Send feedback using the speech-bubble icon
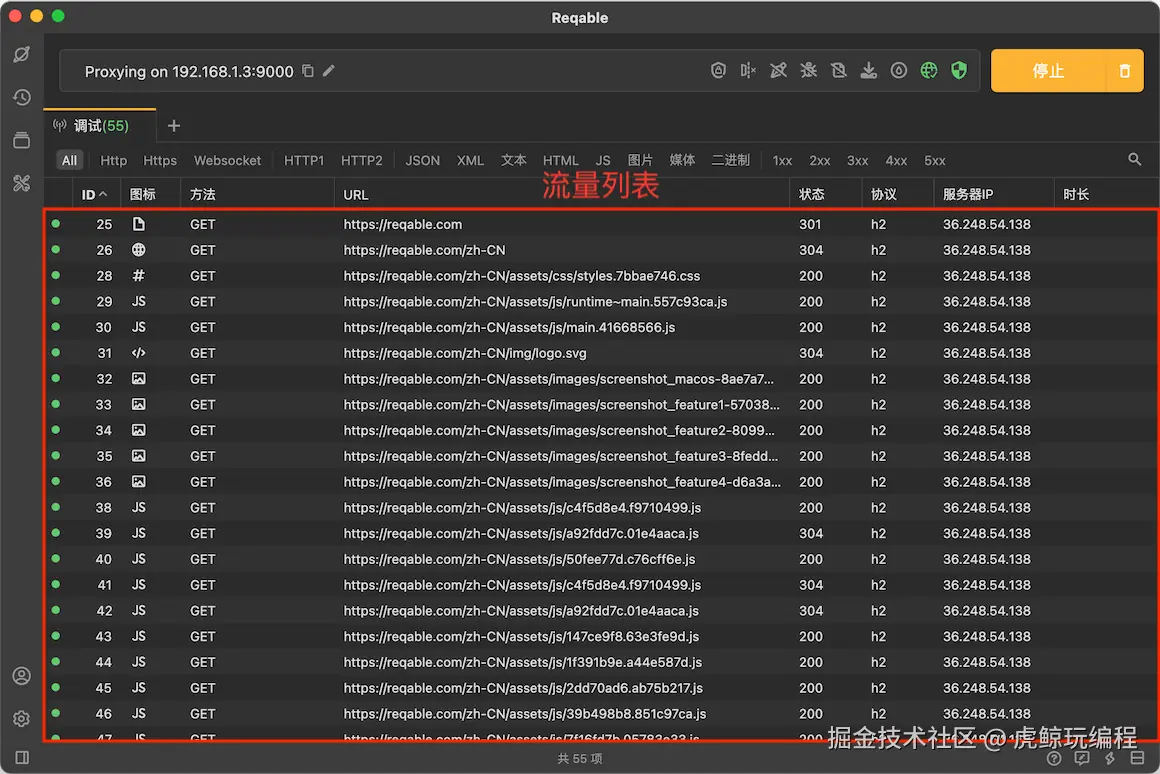 point(1082,758)
